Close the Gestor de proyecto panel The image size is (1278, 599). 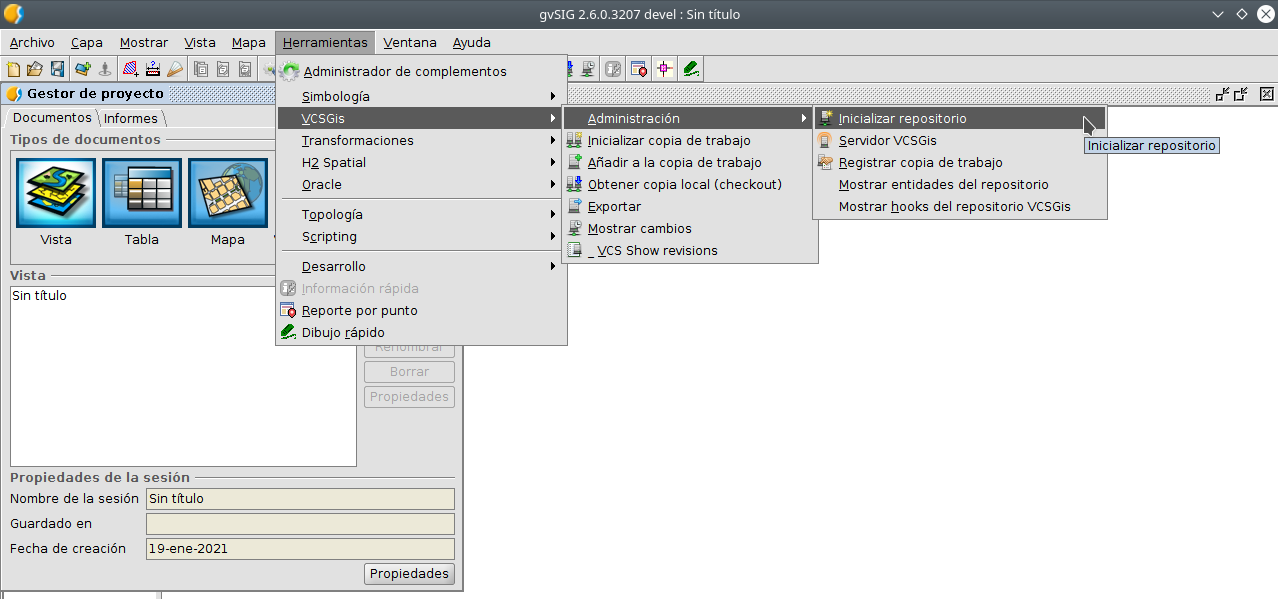tap(1266, 94)
